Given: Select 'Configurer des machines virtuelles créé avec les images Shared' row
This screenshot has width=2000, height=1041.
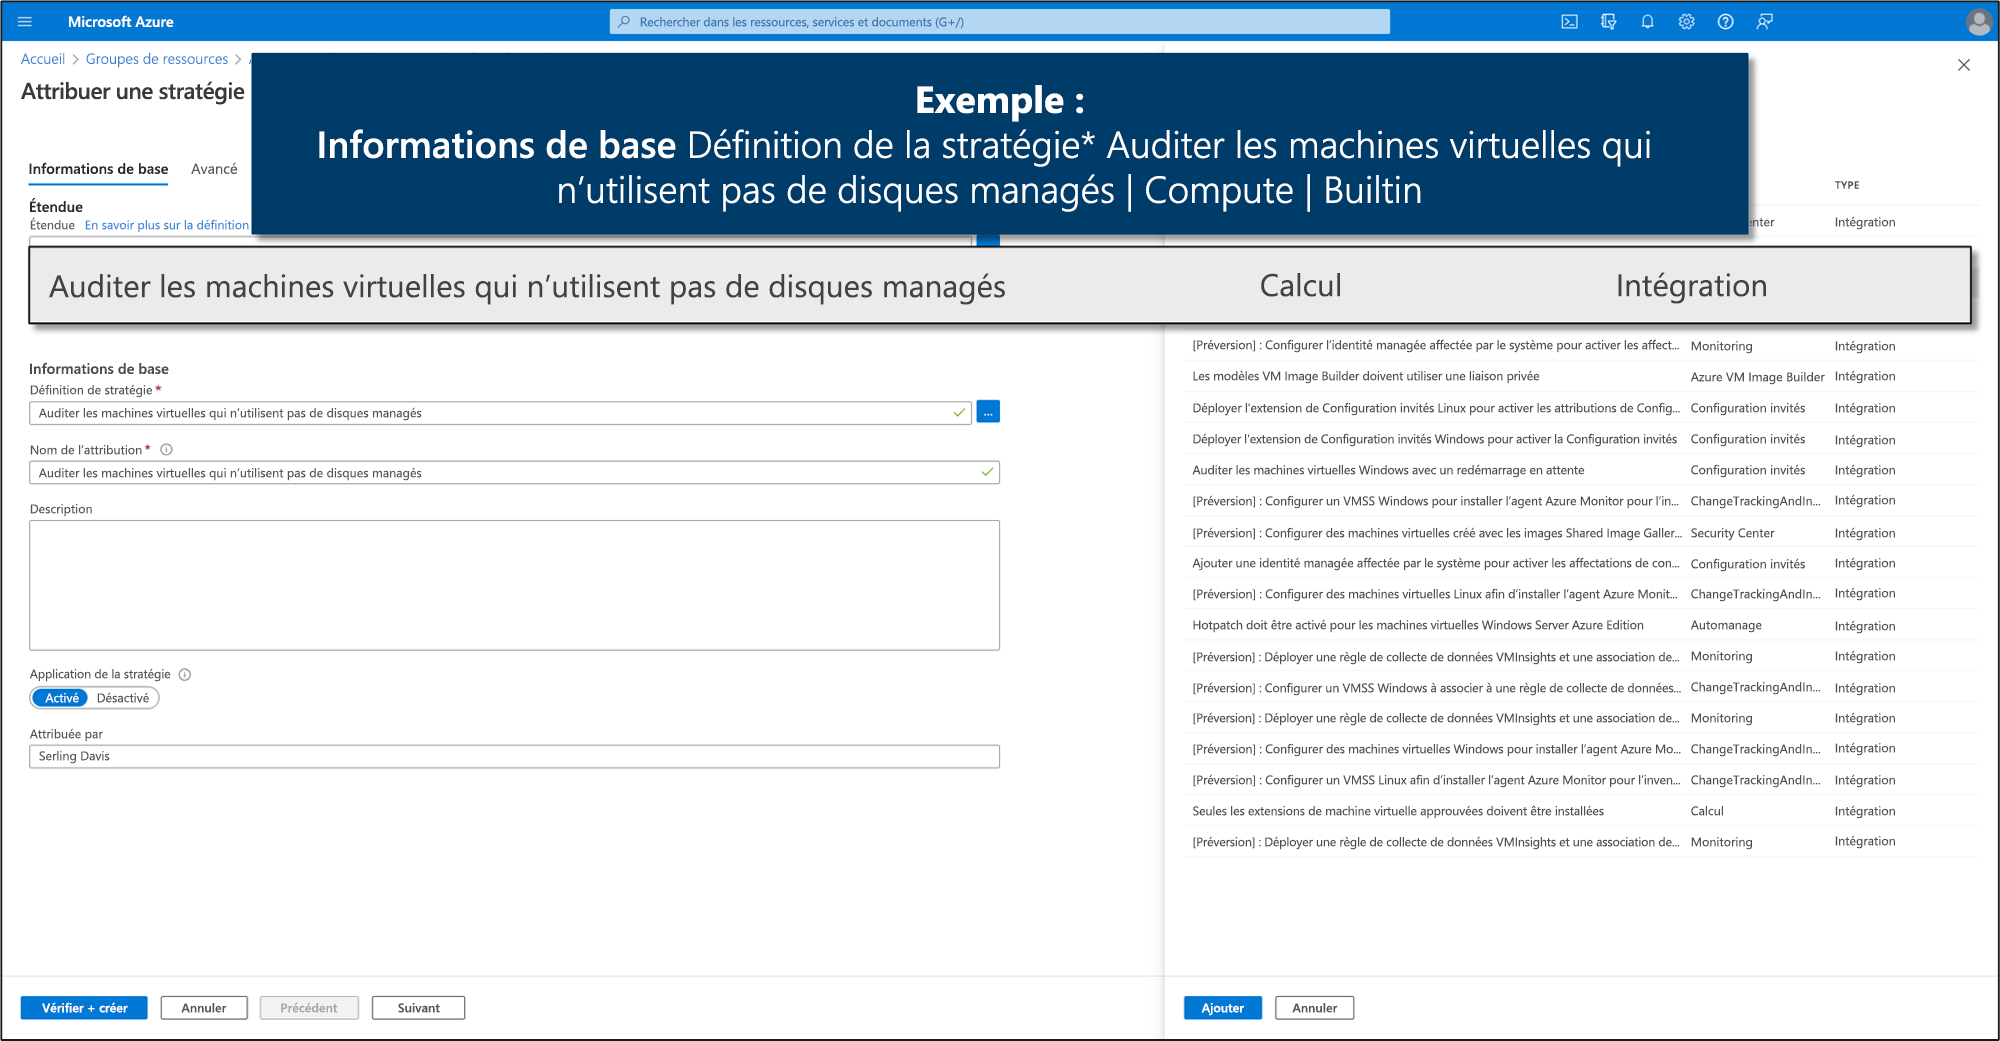Looking at the screenshot, I should pyautogui.click(x=1580, y=533).
